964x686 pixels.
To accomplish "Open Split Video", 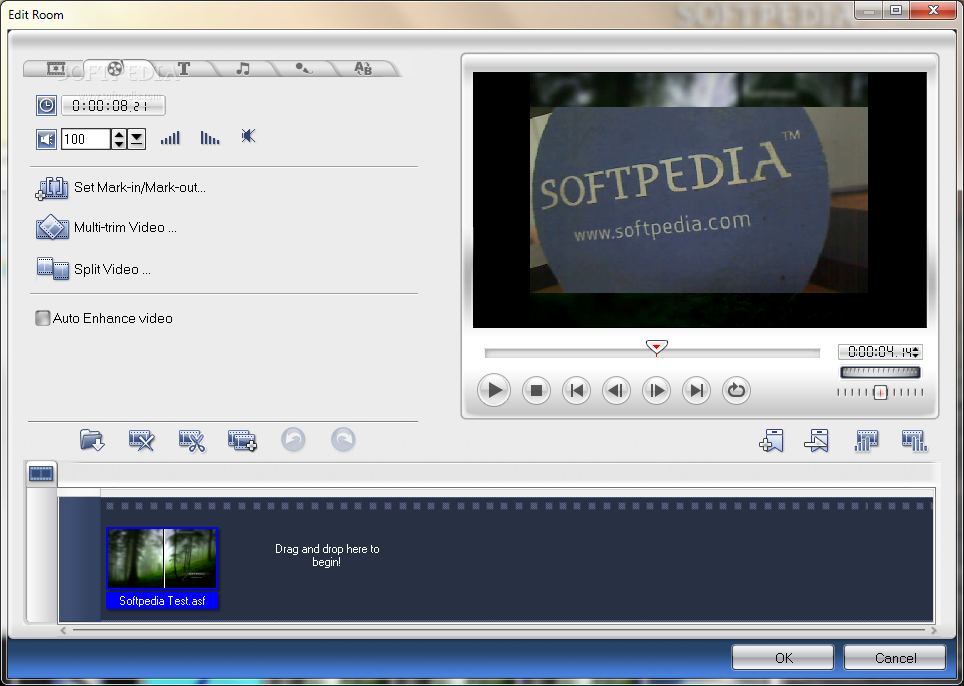I will (113, 269).
